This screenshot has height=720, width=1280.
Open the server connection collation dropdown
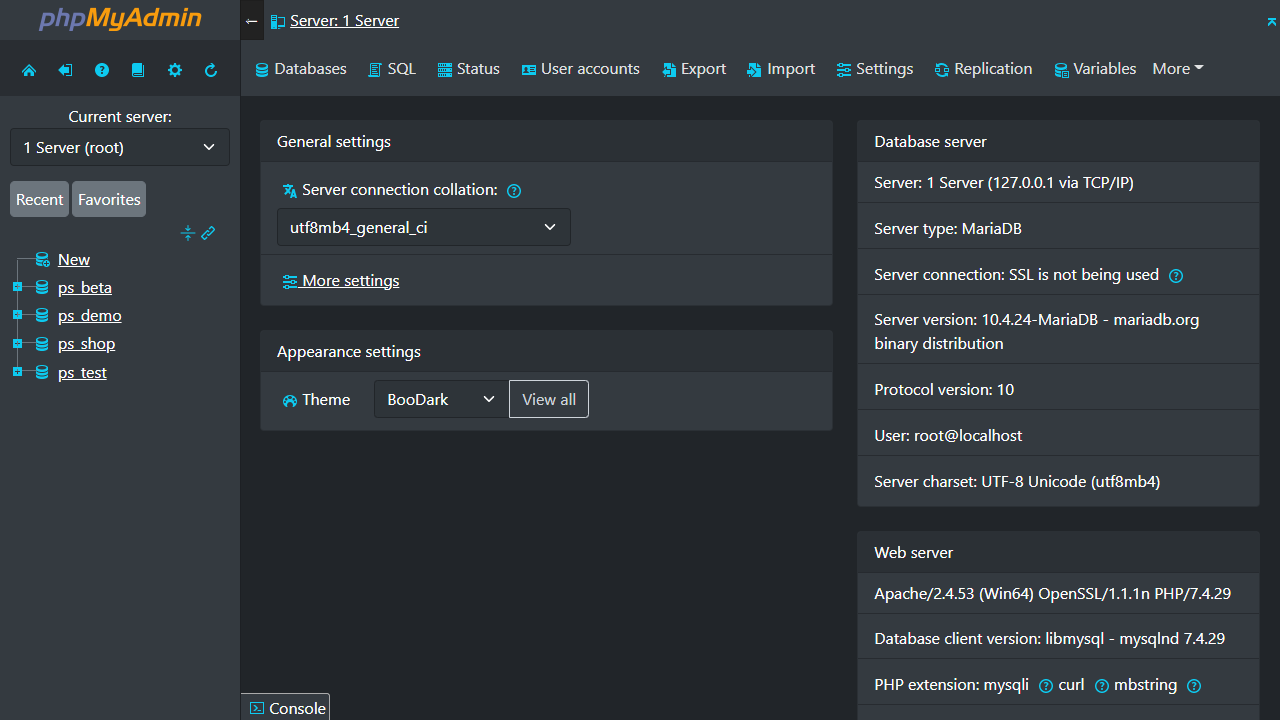pyautogui.click(x=423, y=227)
